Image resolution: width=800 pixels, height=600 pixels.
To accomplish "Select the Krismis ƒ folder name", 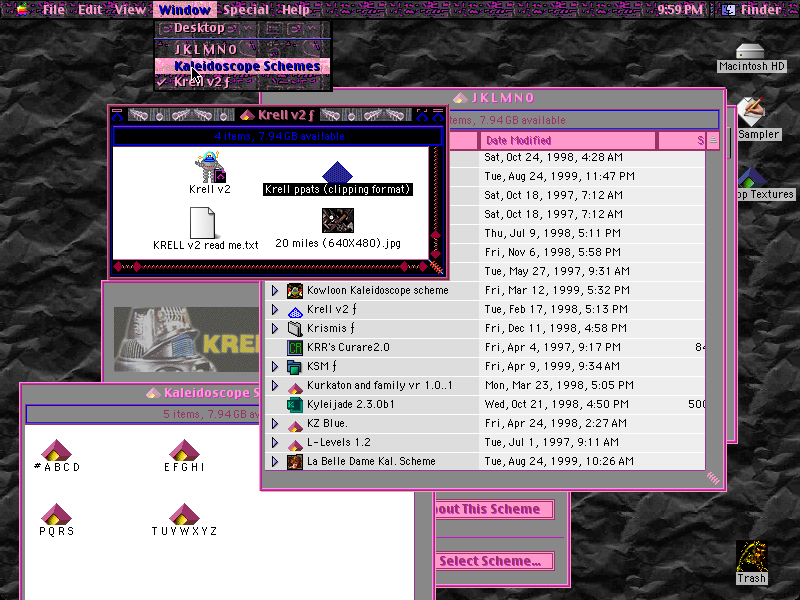I will pyautogui.click(x=331, y=329).
